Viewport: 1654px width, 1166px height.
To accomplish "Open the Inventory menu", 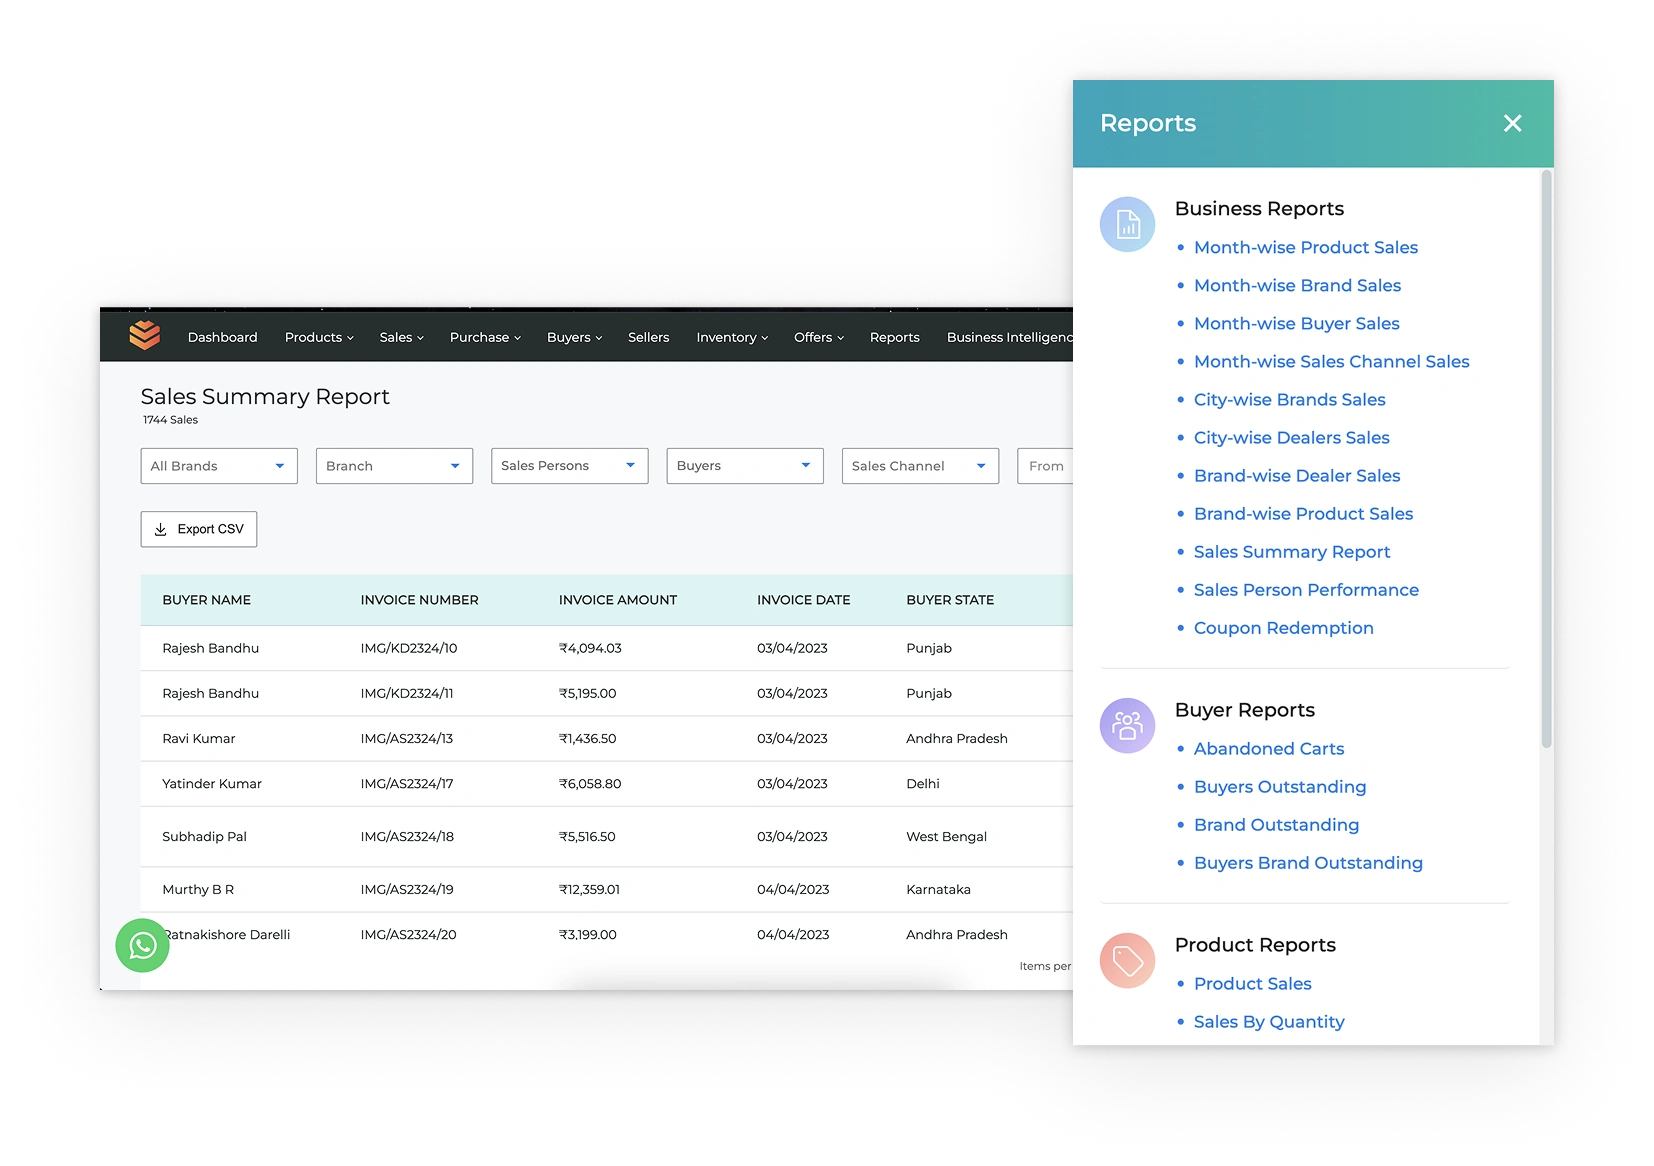I will pos(732,337).
